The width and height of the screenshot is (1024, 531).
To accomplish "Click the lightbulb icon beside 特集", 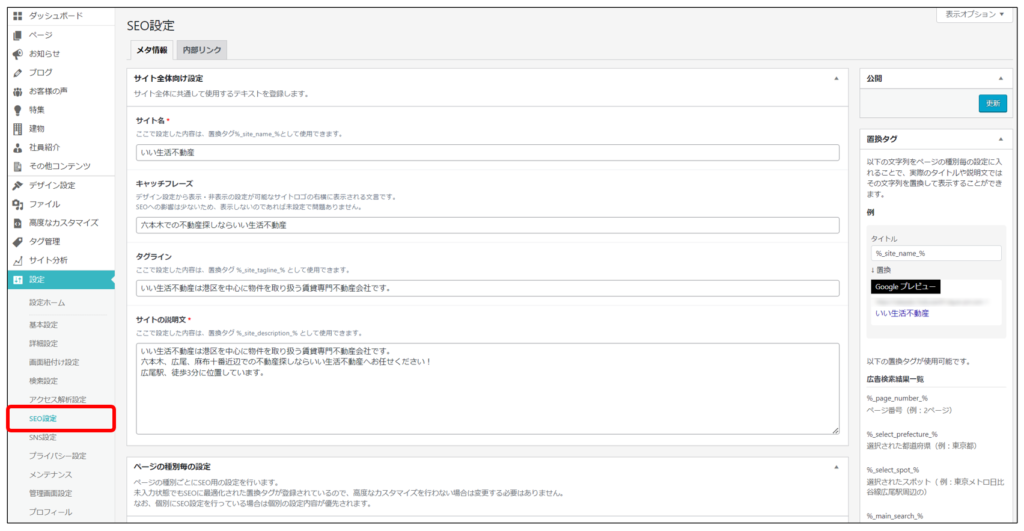I will (18, 110).
